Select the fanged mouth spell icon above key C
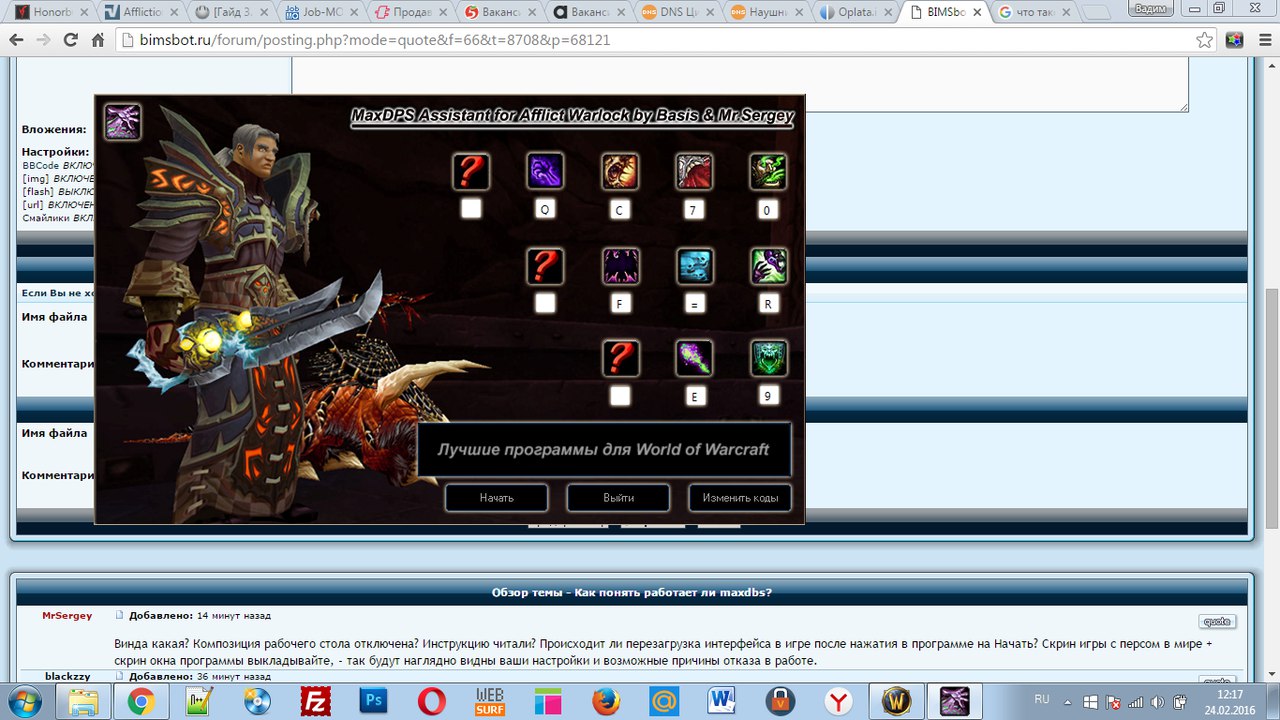Screen dimensions: 1280x720 (620, 172)
